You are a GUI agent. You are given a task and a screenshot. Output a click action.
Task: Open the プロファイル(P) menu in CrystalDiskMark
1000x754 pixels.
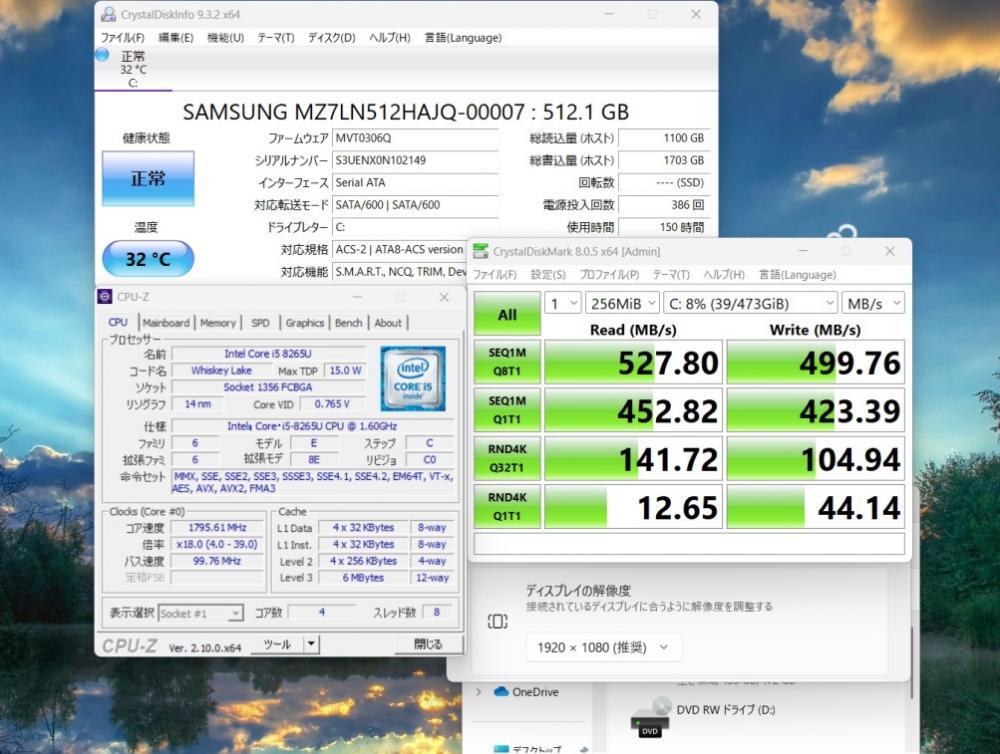(609, 275)
